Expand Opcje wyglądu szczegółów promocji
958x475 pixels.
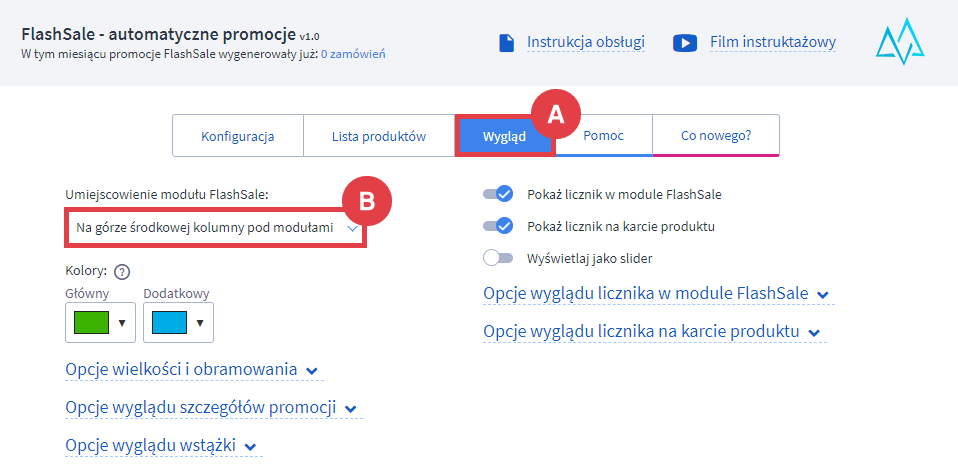[x=212, y=408]
